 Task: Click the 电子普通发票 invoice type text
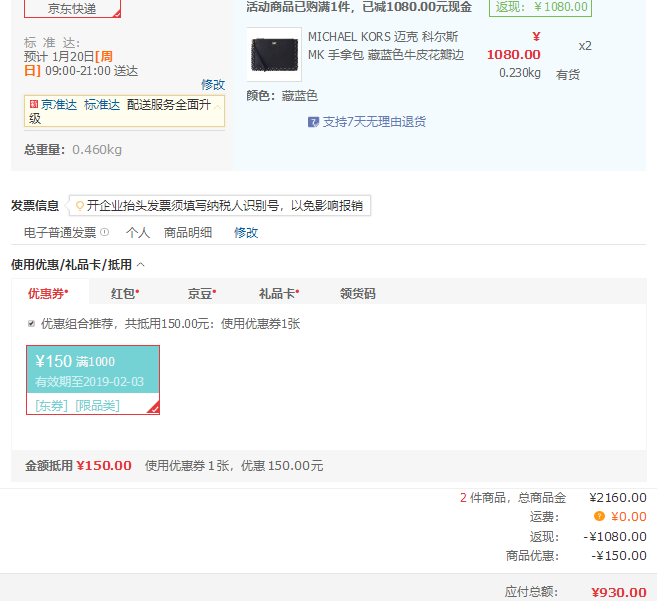[x=60, y=233]
